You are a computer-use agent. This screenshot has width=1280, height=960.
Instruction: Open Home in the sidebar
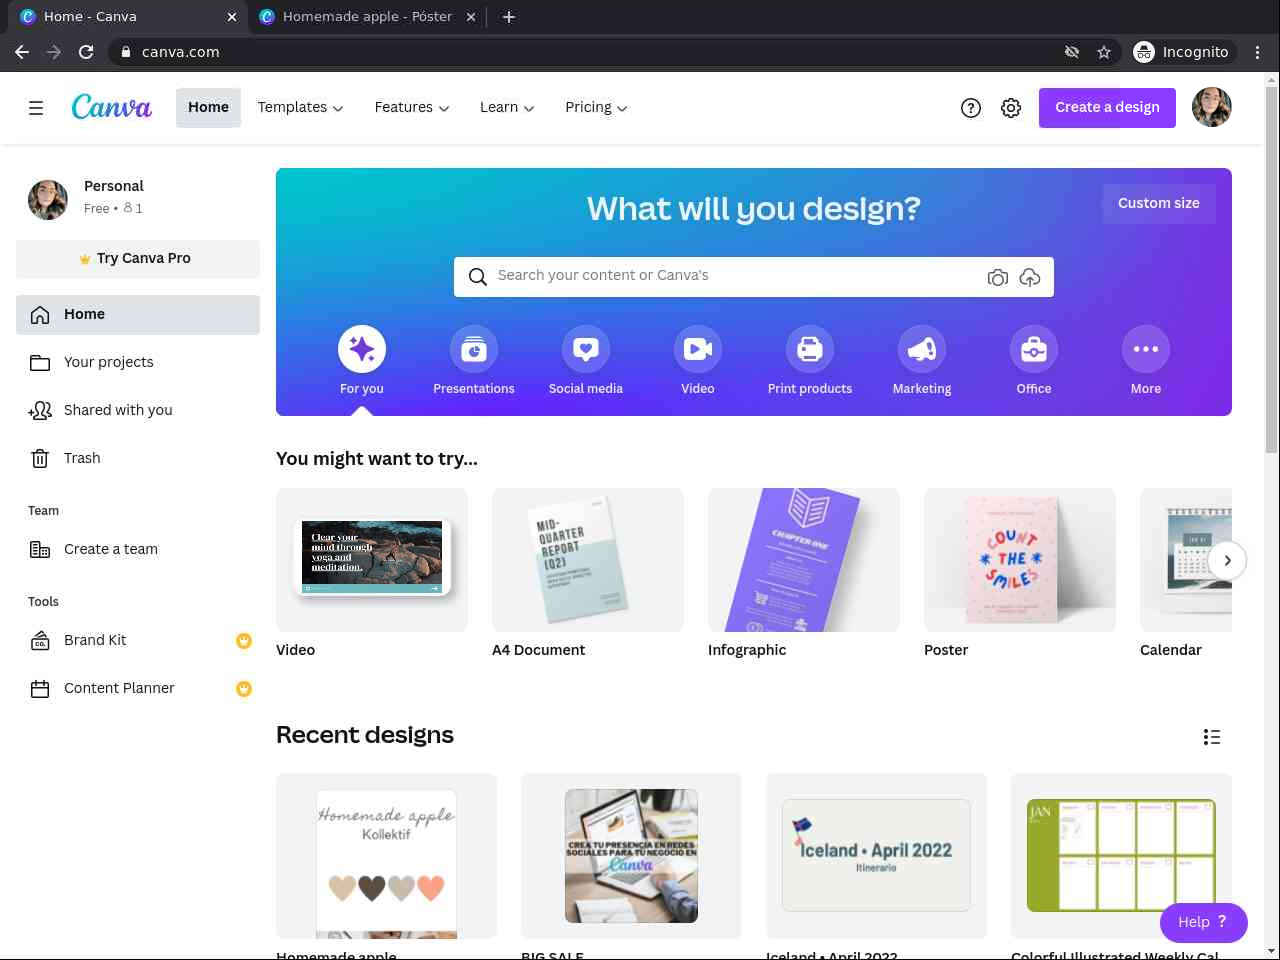pyautogui.click(x=138, y=315)
